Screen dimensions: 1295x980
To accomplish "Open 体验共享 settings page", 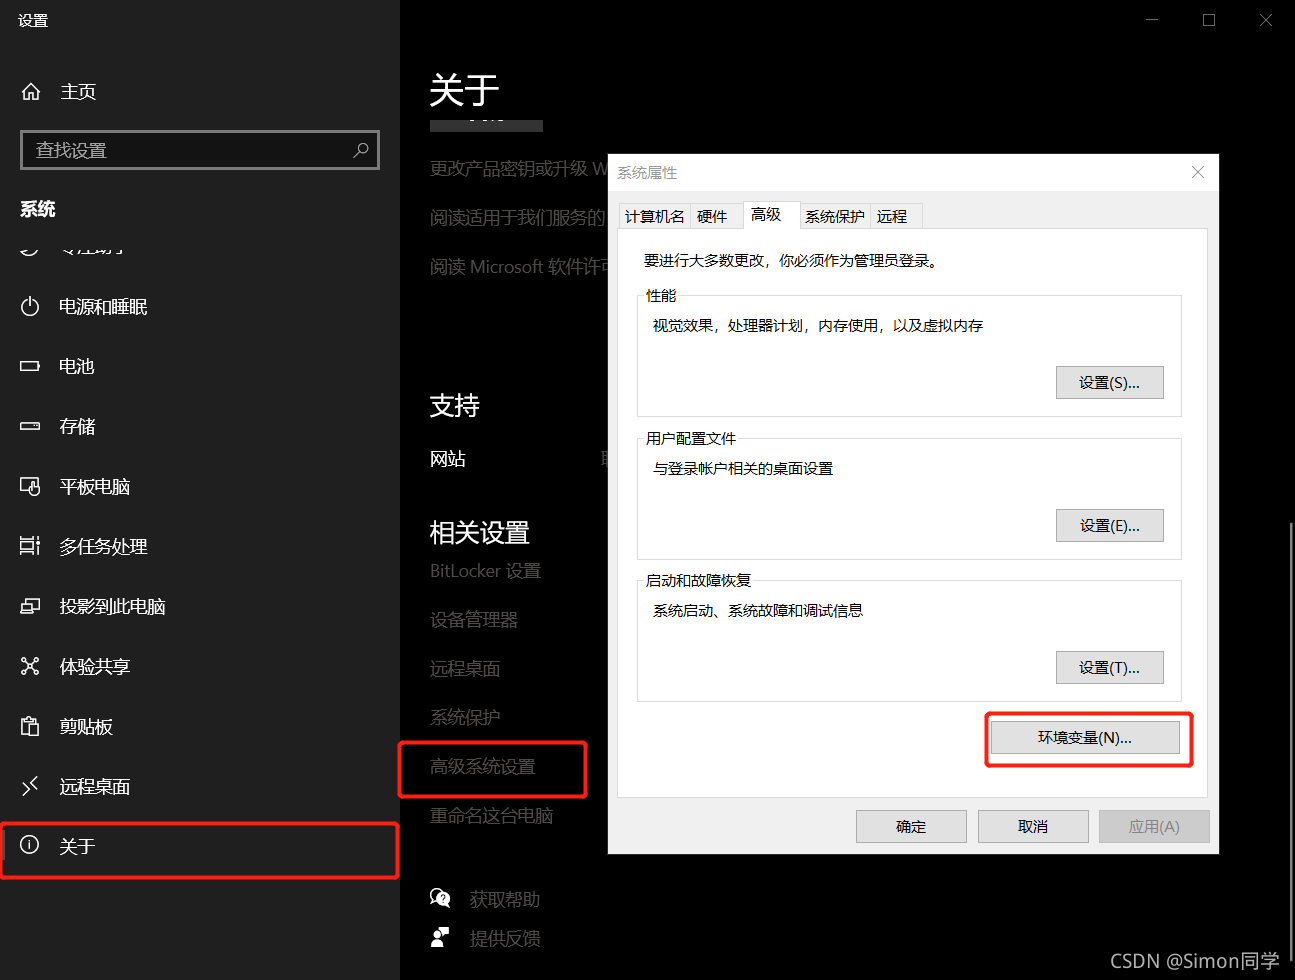I will (x=200, y=667).
